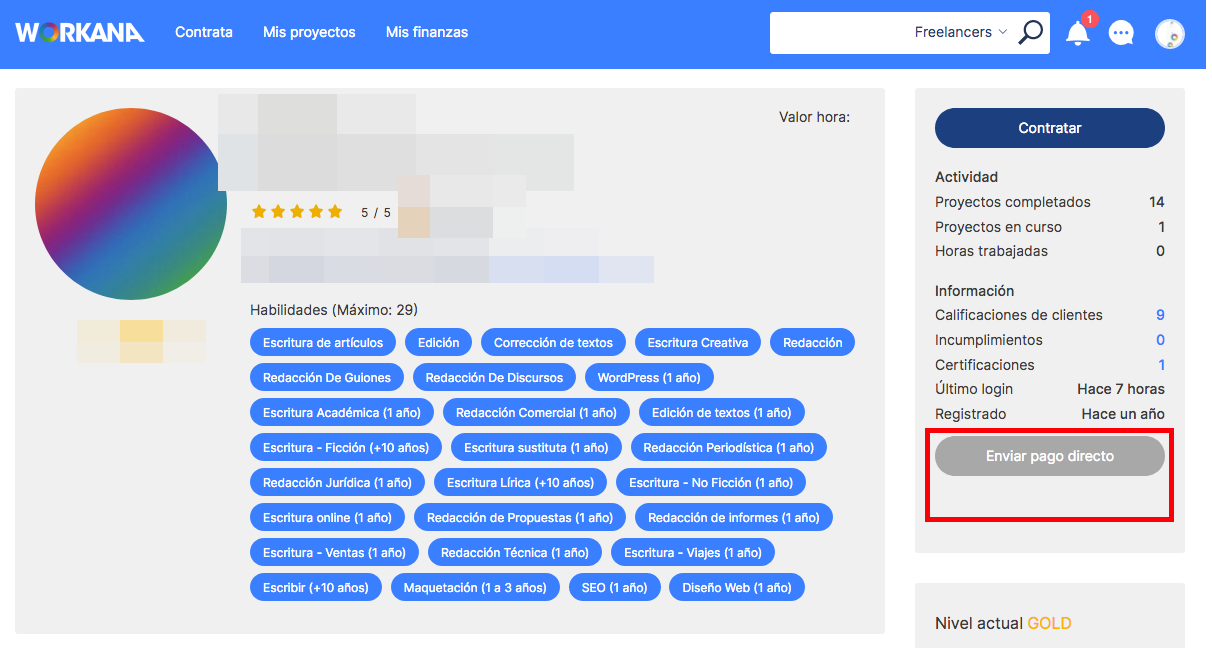Image resolution: width=1212 pixels, height=648 pixels.
Task: Click the Workana logo
Action: (x=80, y=32)
